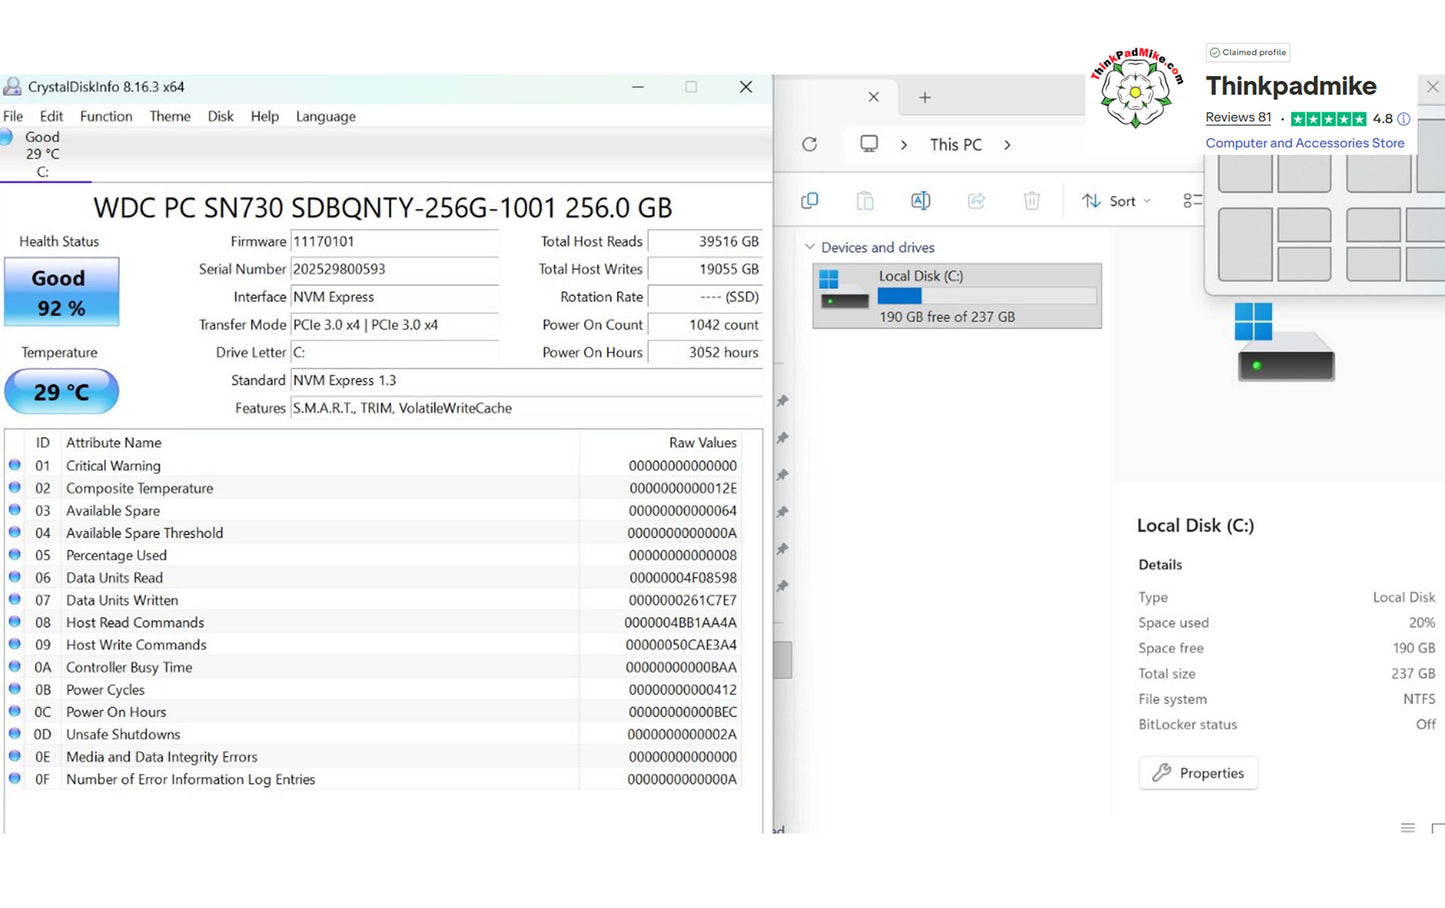Select the disk status orb above drive C:
The height and width of the screenshot is (908, 1445).
(6, 137)
